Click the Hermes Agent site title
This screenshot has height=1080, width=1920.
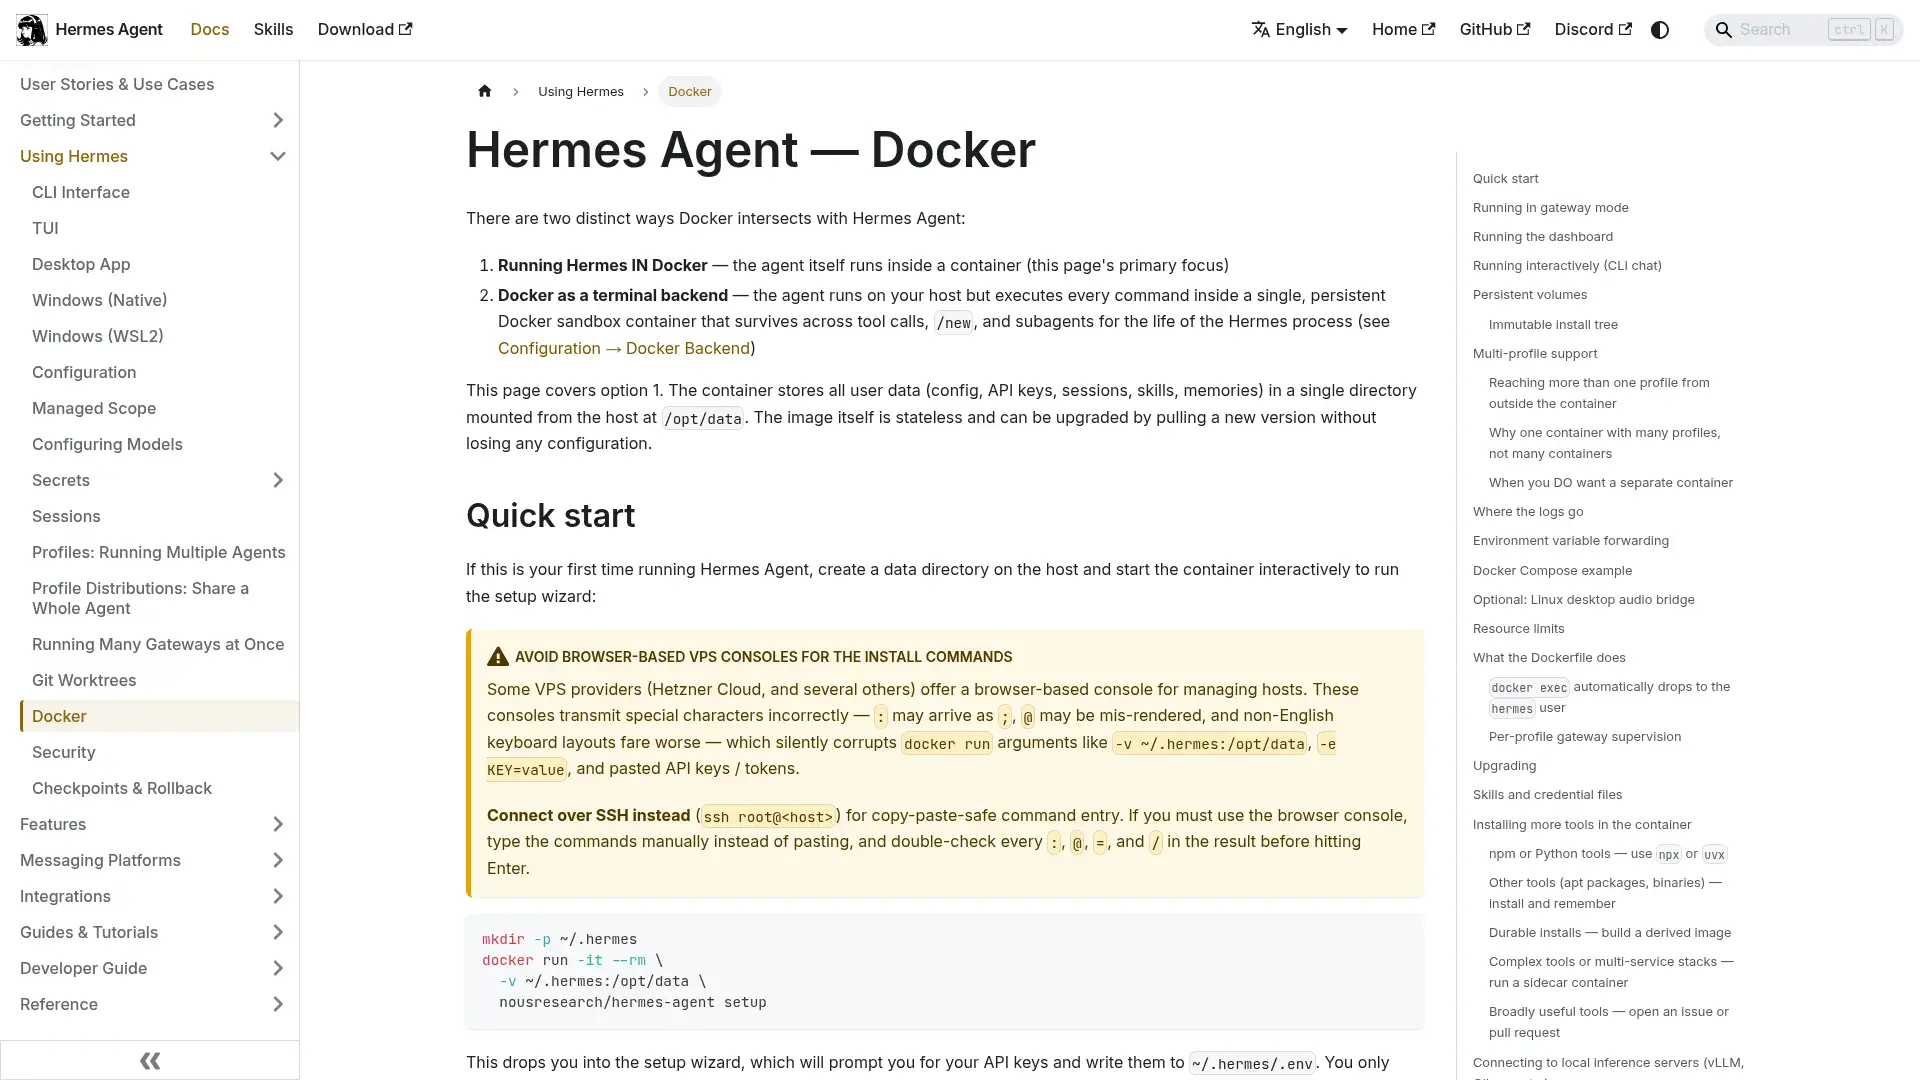(x=109, y=29)
